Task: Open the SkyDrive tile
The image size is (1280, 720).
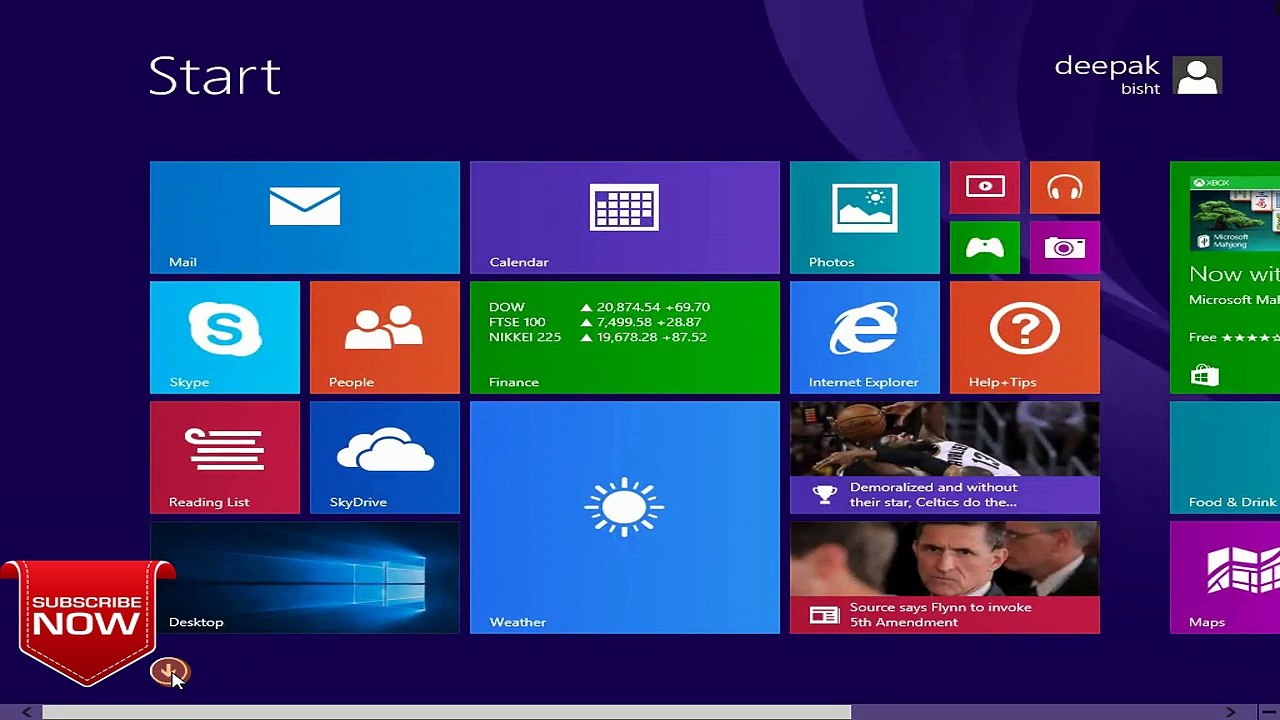Action: (385, 457)
